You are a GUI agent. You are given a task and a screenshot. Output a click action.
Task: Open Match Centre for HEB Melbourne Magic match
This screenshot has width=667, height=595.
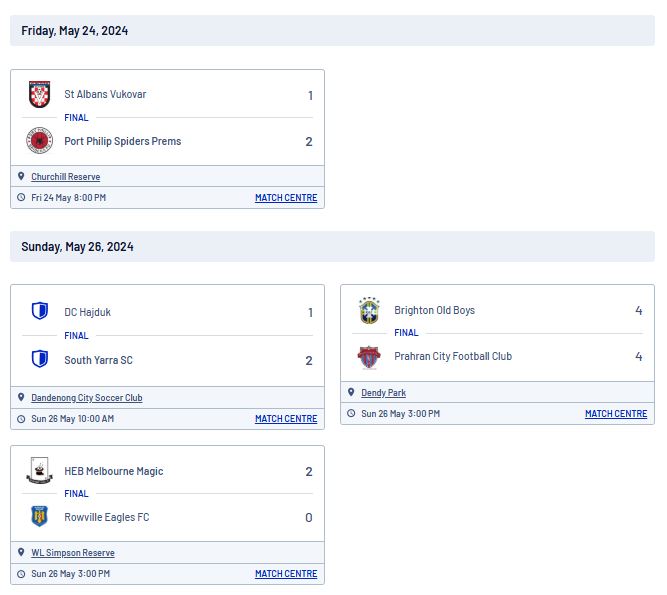(286, 574)
